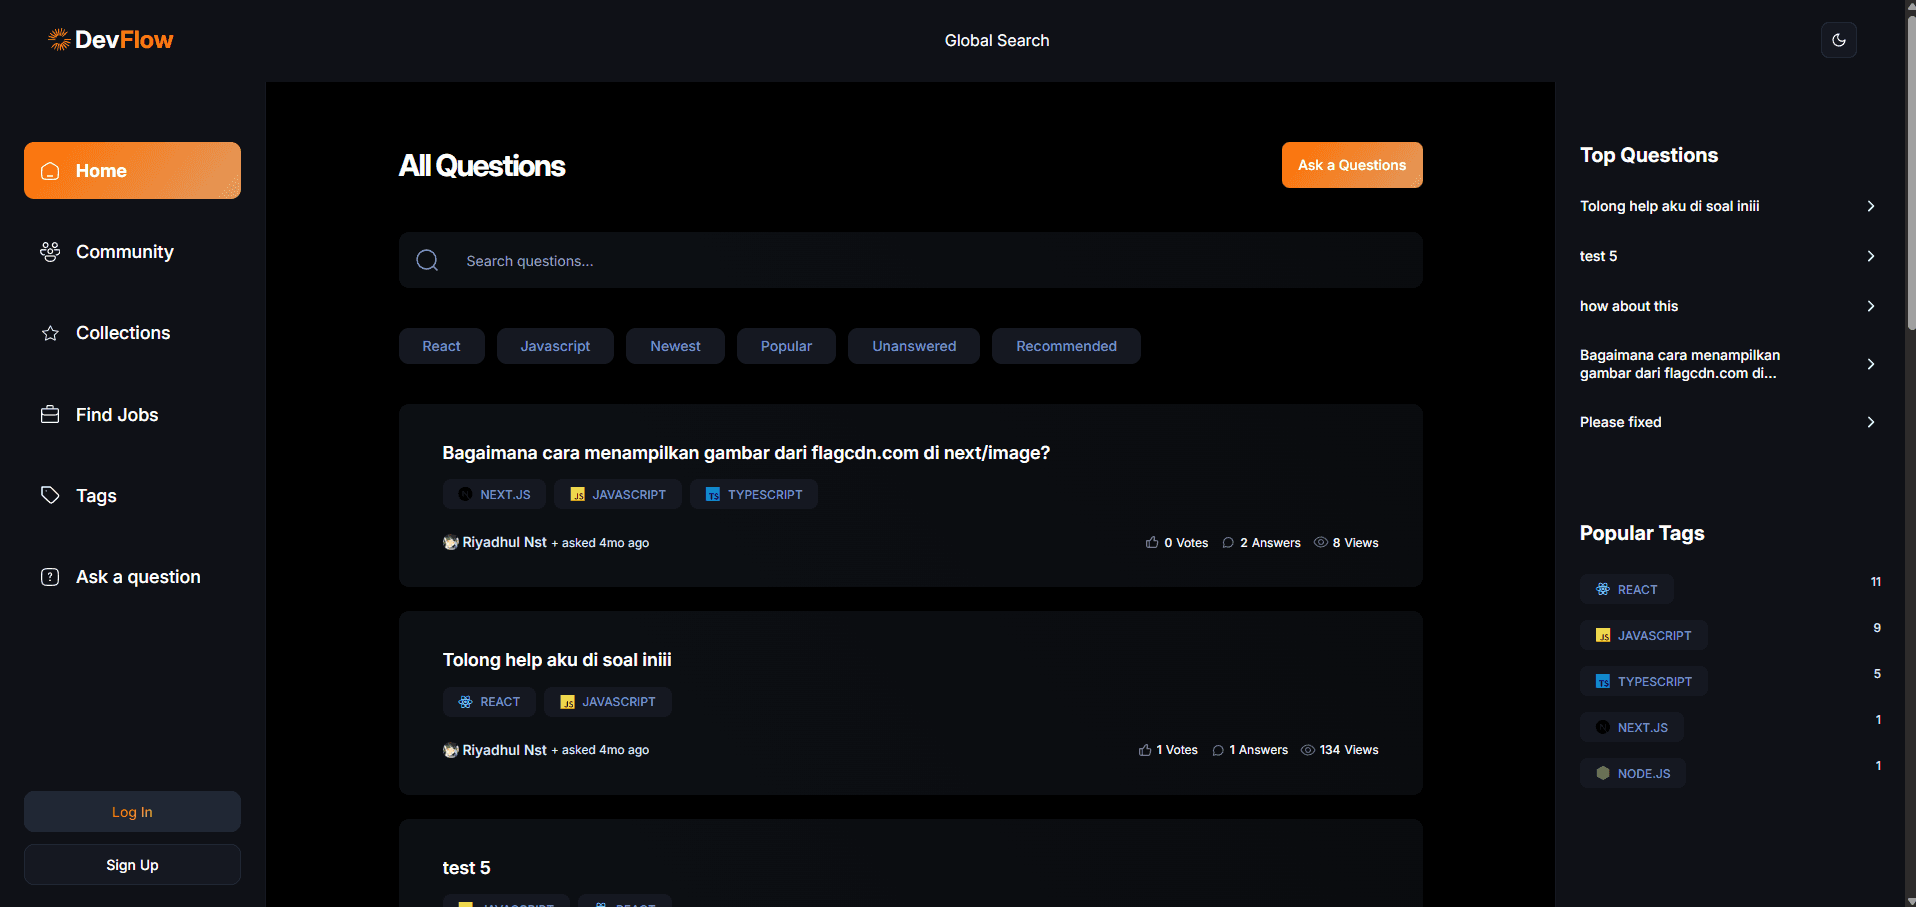Select the Home menu item
This screenshot has width=1916, height=907.
(x=132, y=171)
